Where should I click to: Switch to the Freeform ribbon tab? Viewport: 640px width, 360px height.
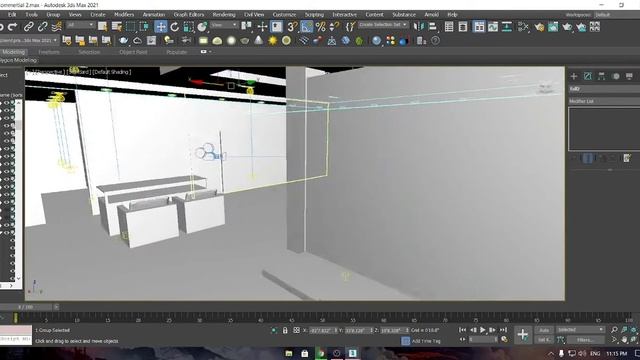pyautogui.click(x=49, y=52)
